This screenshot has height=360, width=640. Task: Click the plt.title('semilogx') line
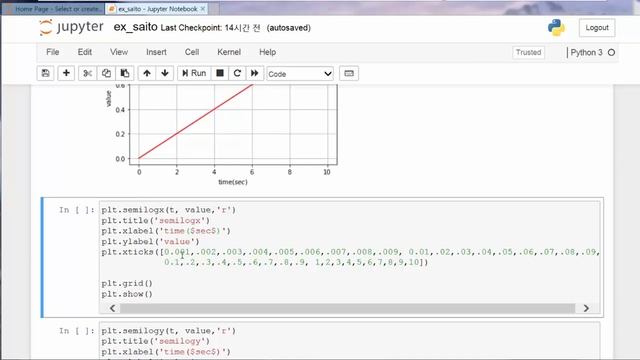click(x=156, y=221)
